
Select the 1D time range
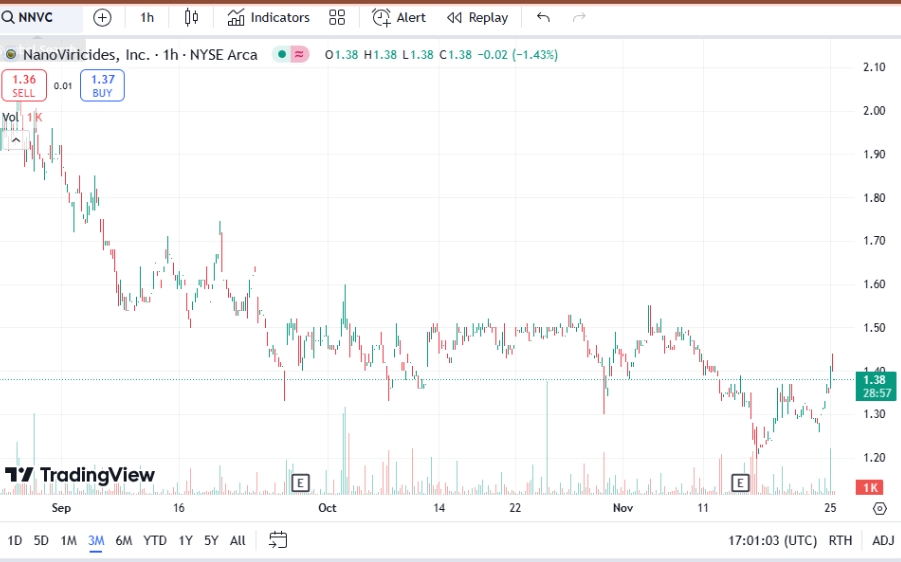coord(14,541)
